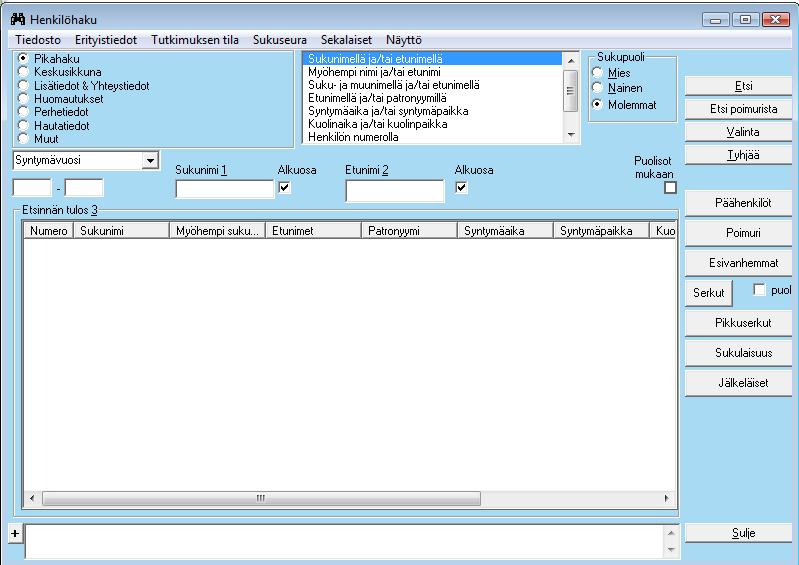Image resolution: width=799 pixels, height=565 pixels.
Task: Sort results by Myöhempi suku... column header
Action: click(218, 231)
